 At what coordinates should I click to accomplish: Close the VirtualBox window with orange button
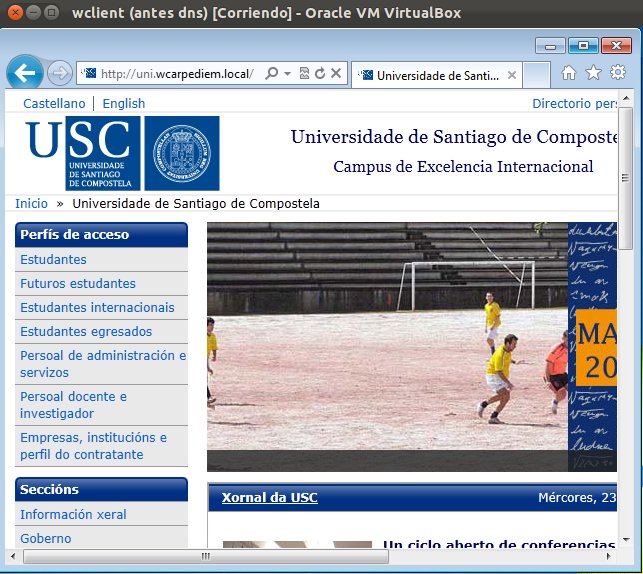(15, 13)
